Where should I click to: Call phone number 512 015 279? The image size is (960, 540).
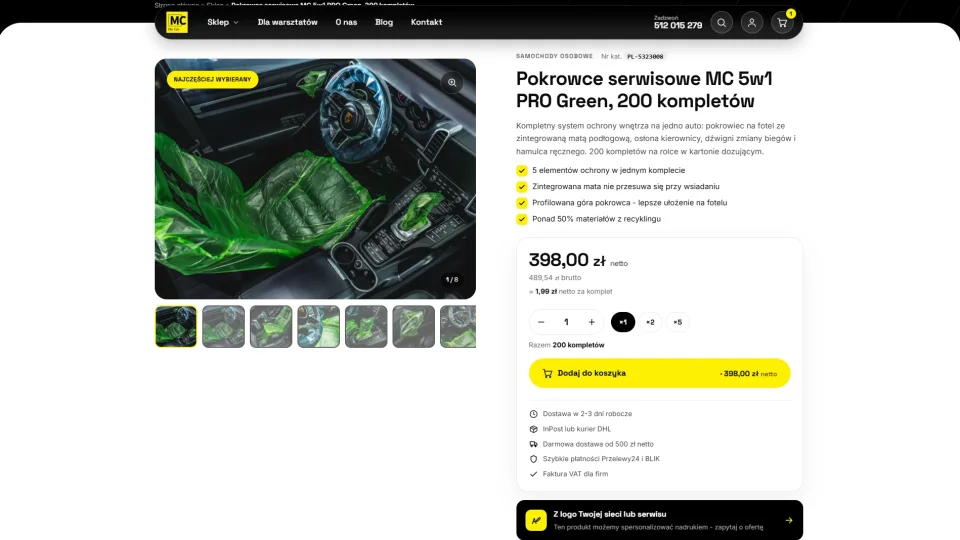pyautogui.click(x=678, y=25)
